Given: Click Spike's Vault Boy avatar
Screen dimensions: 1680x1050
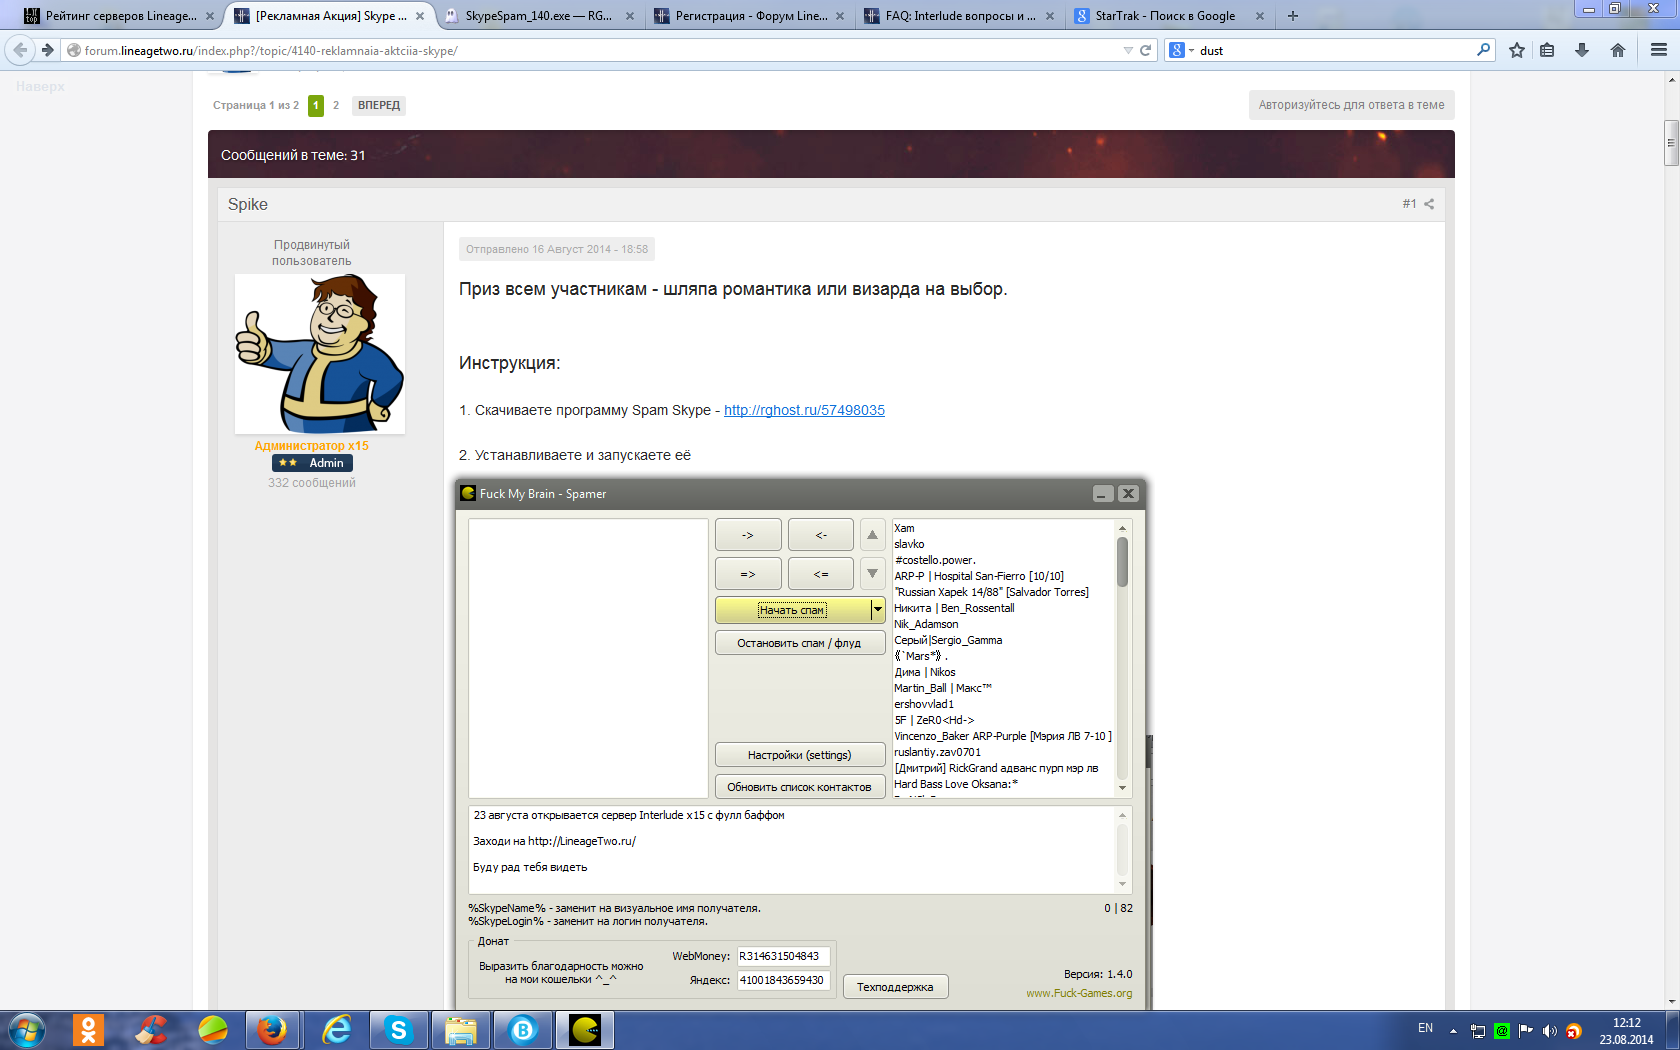Looking at the screenshot, I should (x=320, y=354).
